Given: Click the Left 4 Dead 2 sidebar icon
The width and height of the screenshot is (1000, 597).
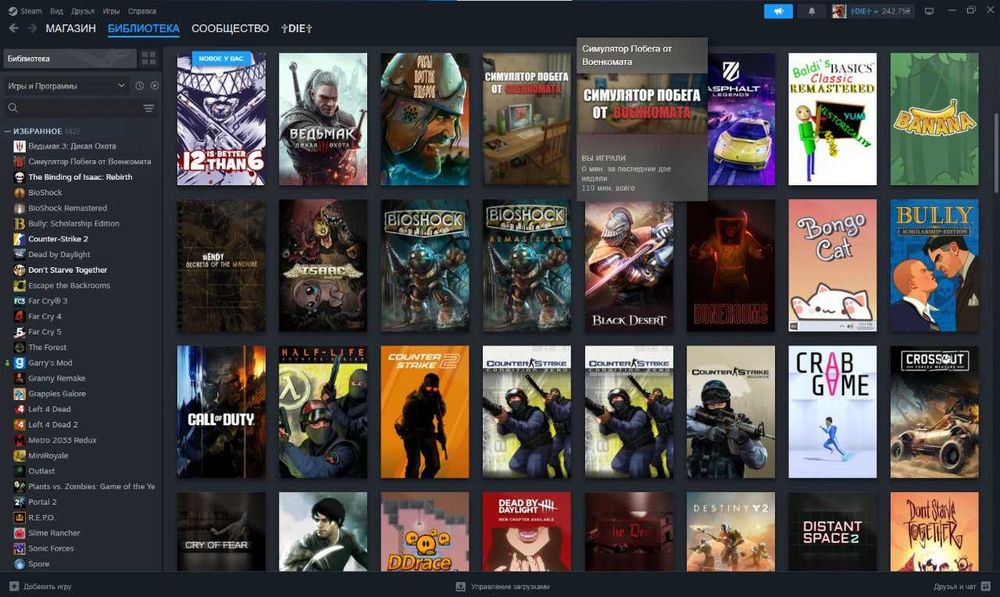Looking at the screenshot, I should [x=19, y=425].
